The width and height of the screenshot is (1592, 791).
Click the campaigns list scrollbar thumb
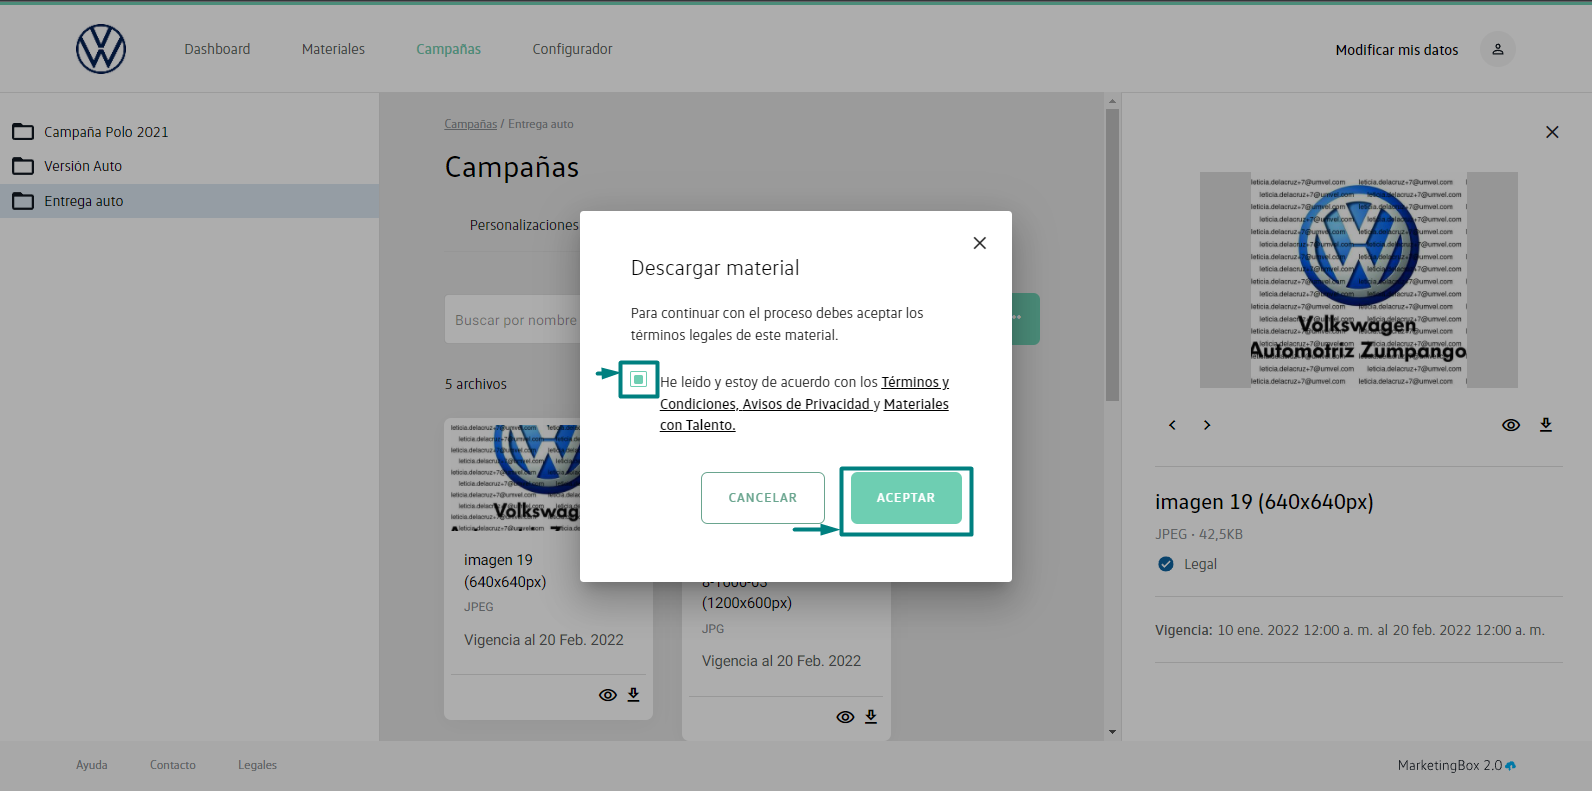coord(1112,255)
